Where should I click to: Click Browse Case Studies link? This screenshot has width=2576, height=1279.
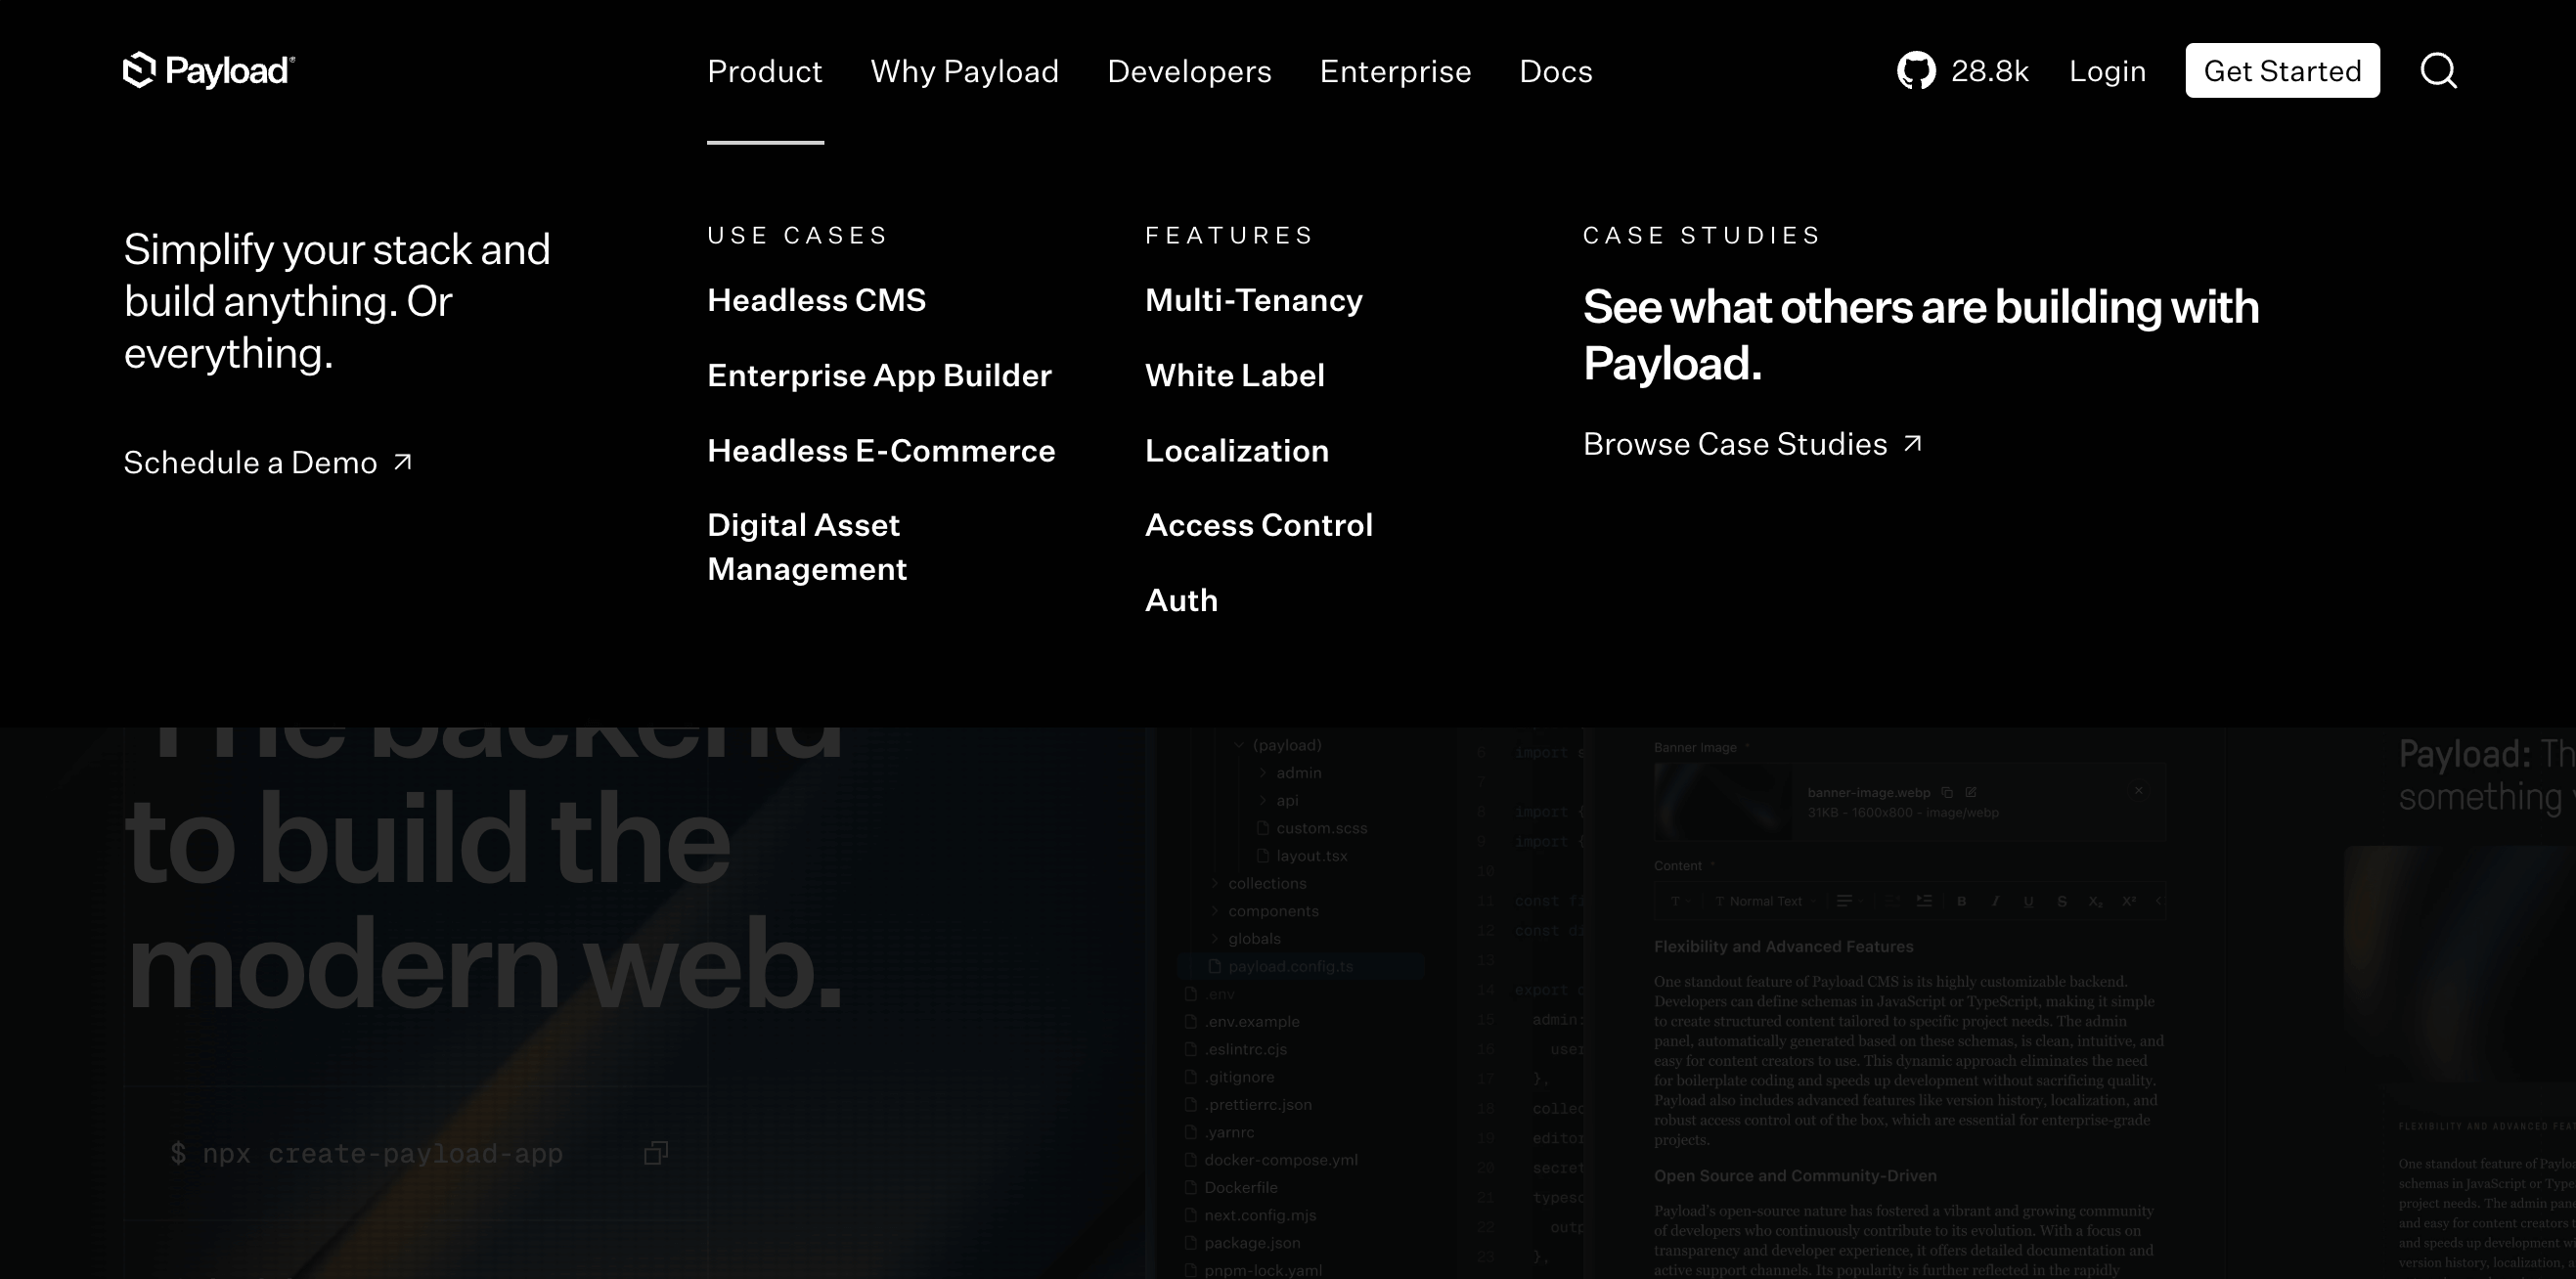(x=1753, y=444)
